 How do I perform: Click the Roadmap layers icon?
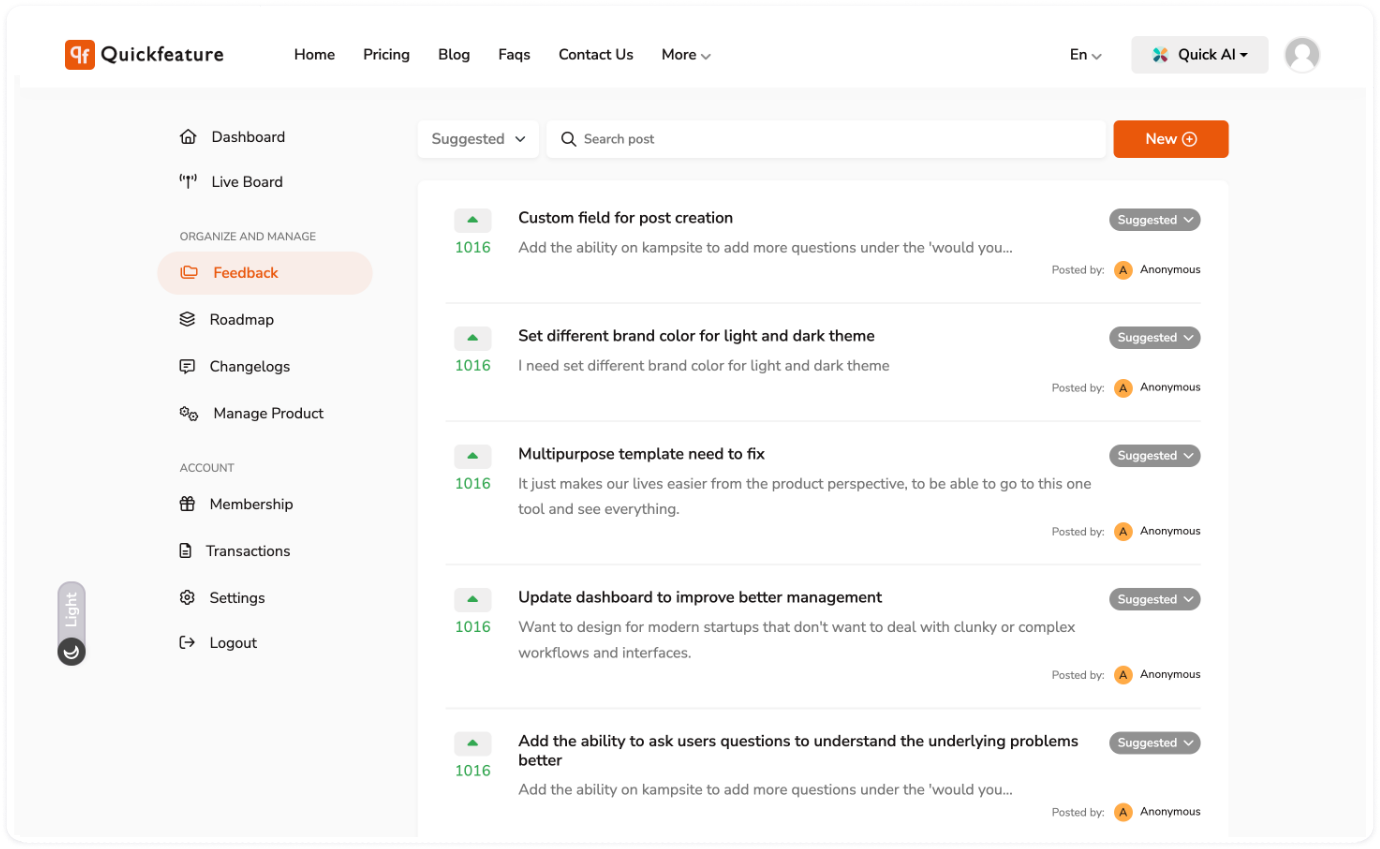(187, 320)
